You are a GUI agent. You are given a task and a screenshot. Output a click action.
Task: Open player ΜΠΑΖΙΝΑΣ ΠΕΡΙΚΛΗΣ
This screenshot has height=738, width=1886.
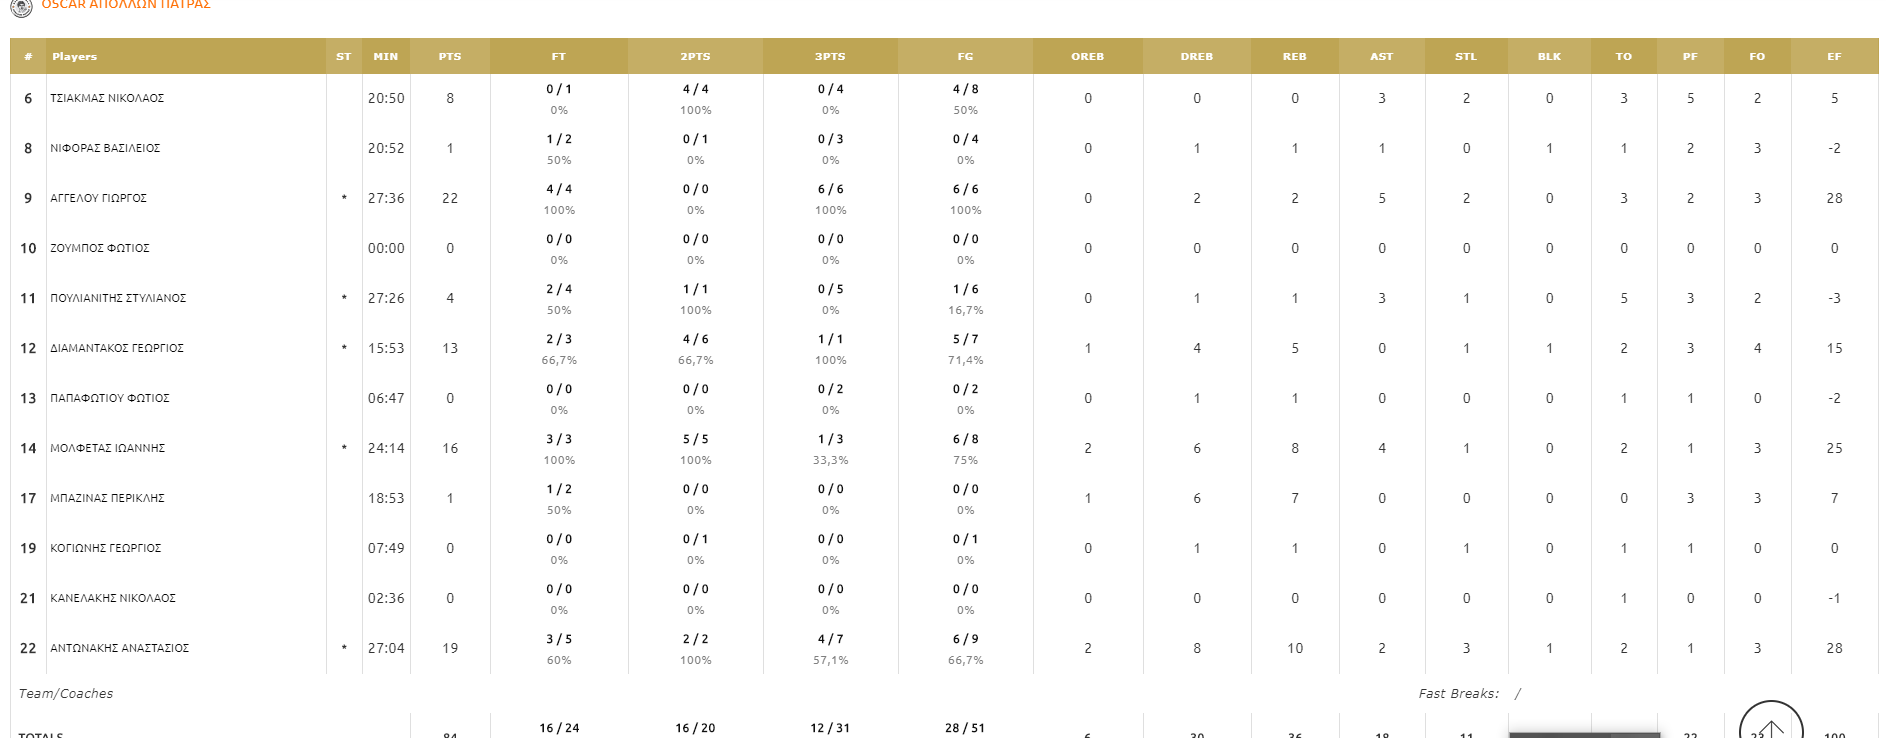coord(108,499)
